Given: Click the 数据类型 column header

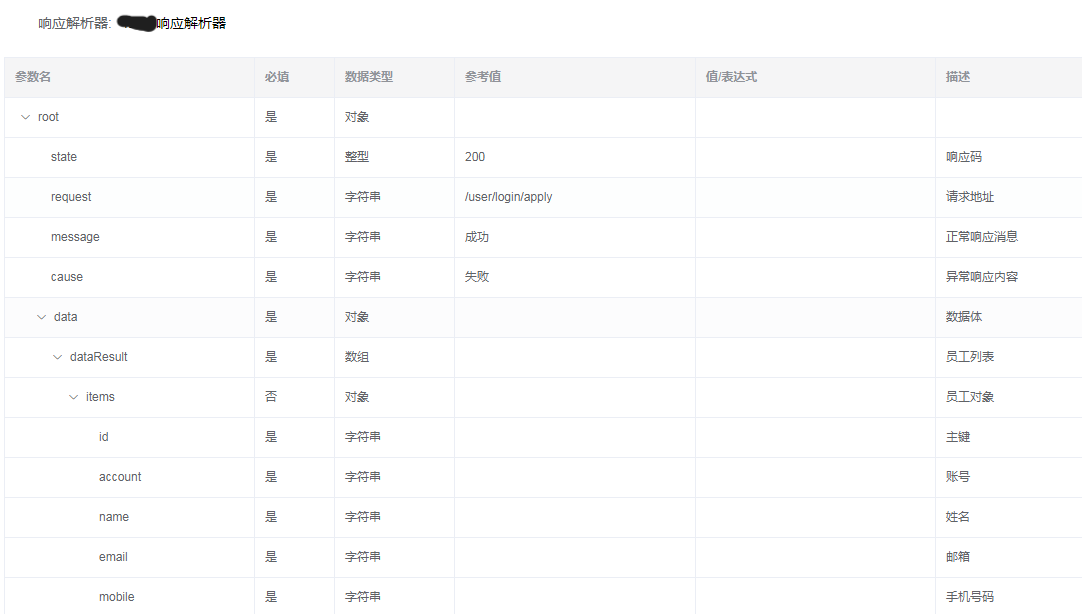Looking at the screenshot, I should point(368,77).
